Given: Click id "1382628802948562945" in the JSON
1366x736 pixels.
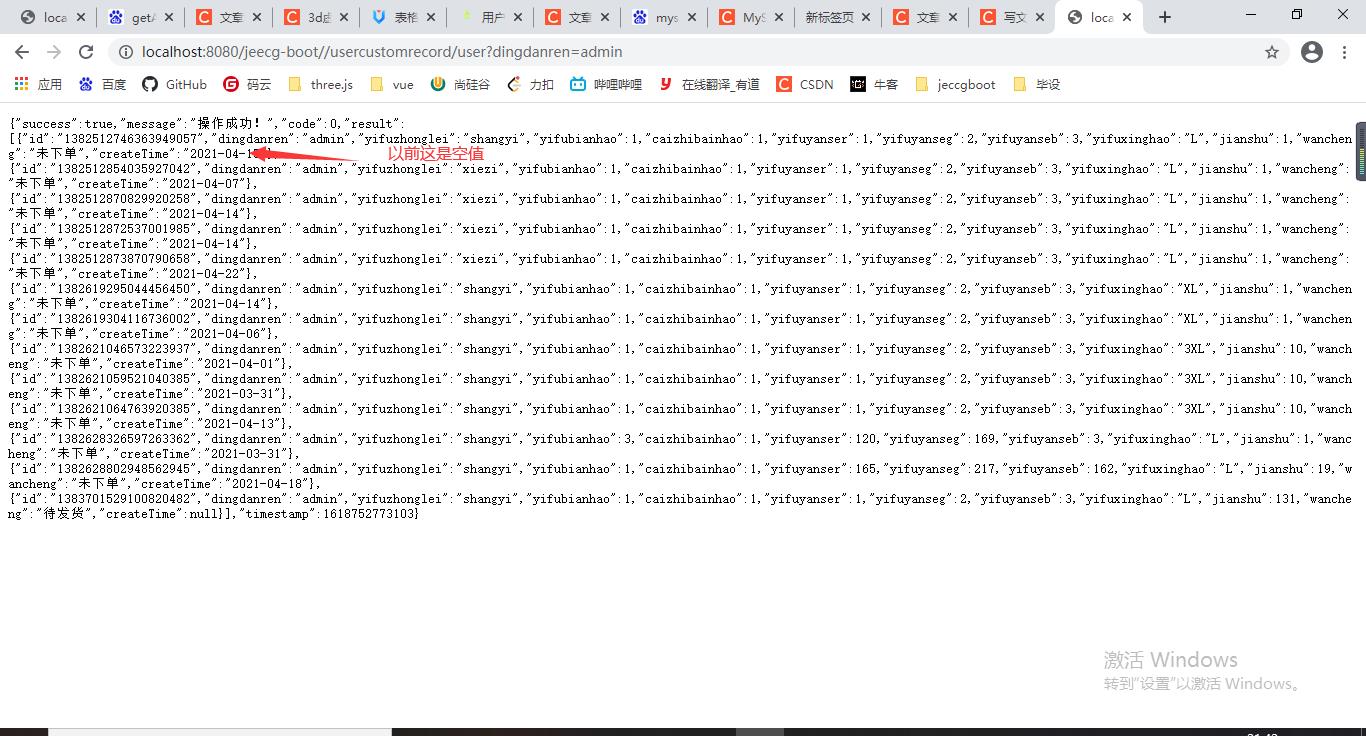Looking at the screenshot, I should 123,469.
